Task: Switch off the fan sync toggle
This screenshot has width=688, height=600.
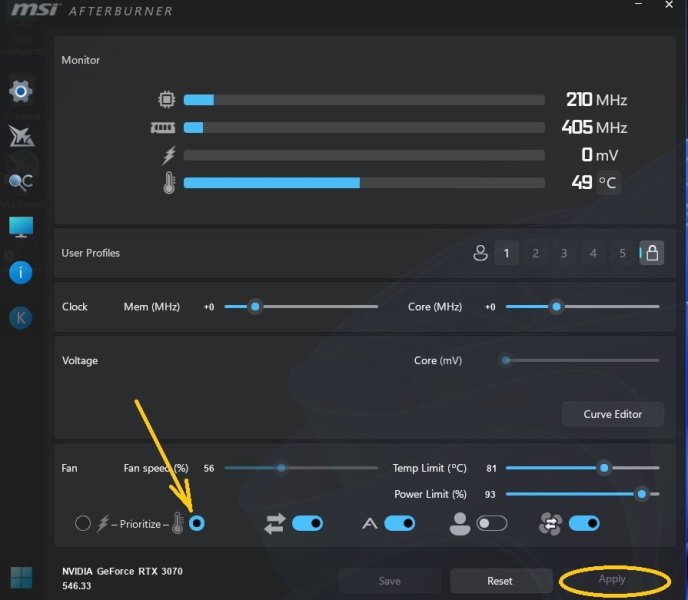Action: [583, 523]
